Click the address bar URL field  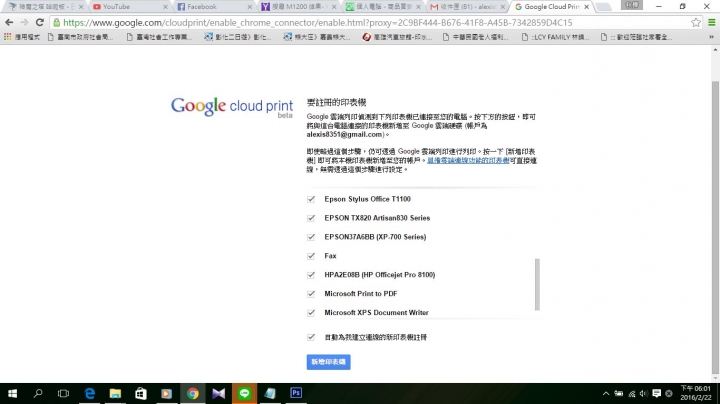(x=370, y=22)
